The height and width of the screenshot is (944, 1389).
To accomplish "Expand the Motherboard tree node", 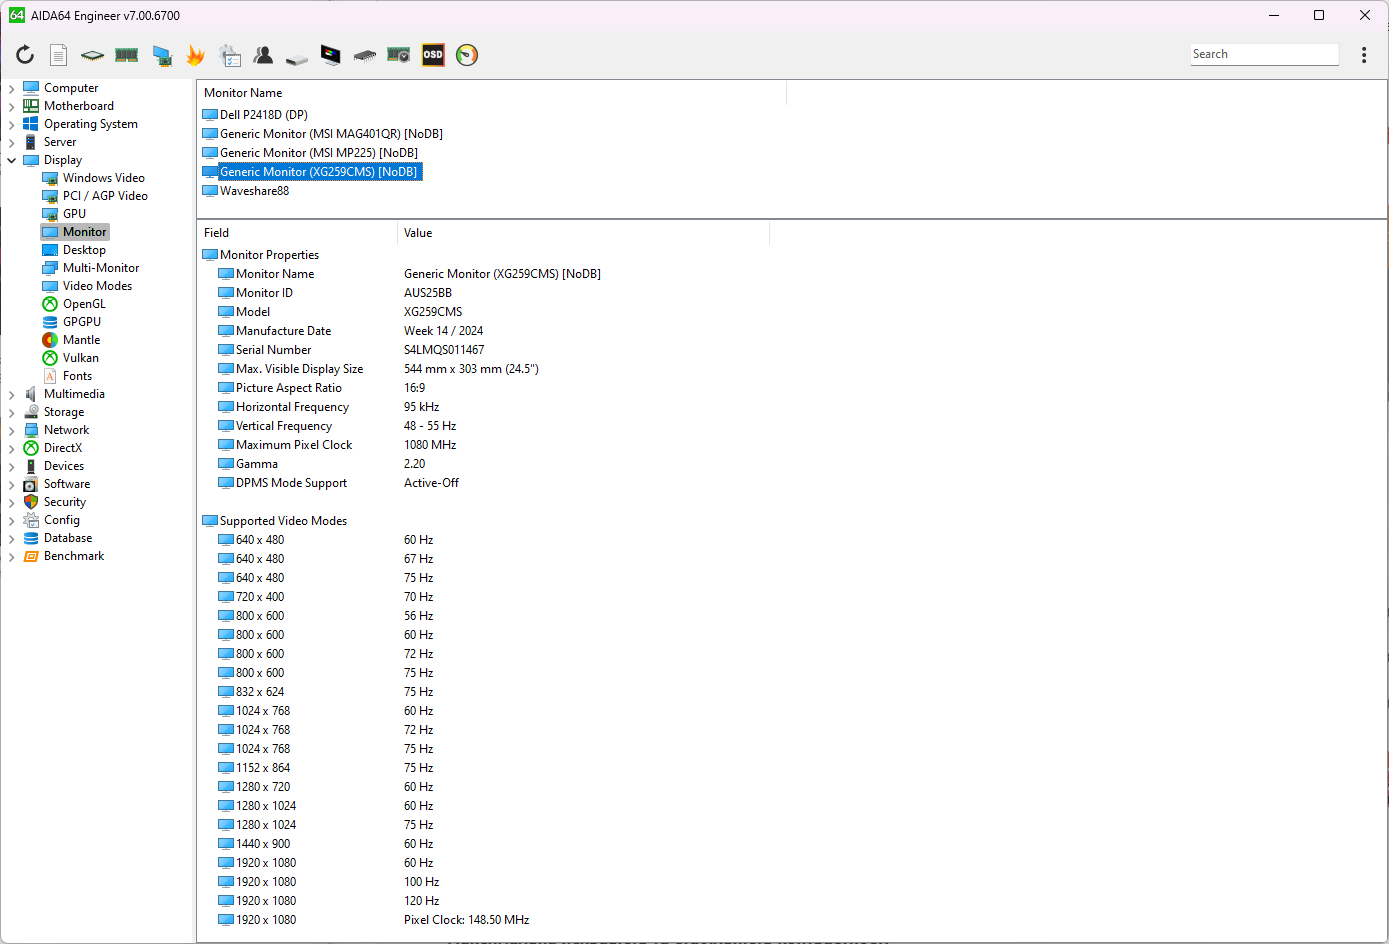I will click(x=12, y=107).
